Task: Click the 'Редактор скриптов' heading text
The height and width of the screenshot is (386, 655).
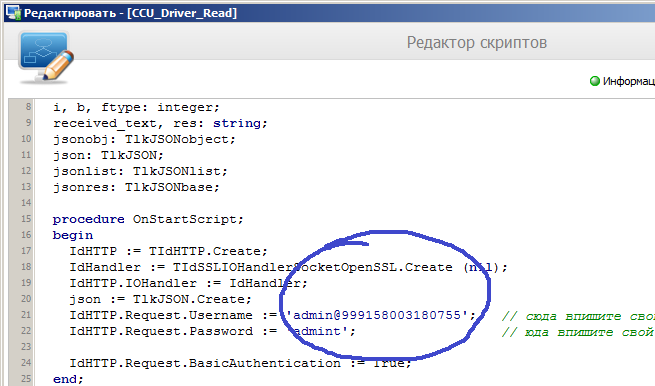Action: tap(477, 43)
